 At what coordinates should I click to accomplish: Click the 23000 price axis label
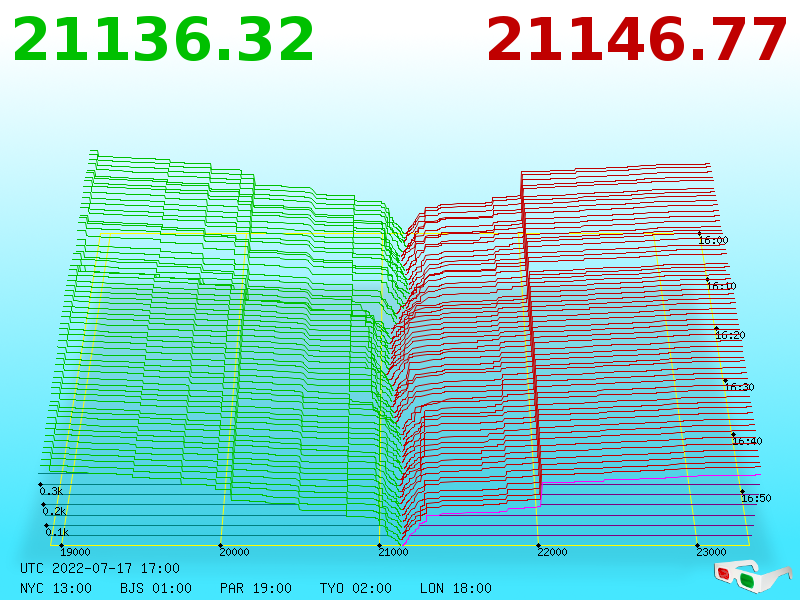(x=712, y=552)
